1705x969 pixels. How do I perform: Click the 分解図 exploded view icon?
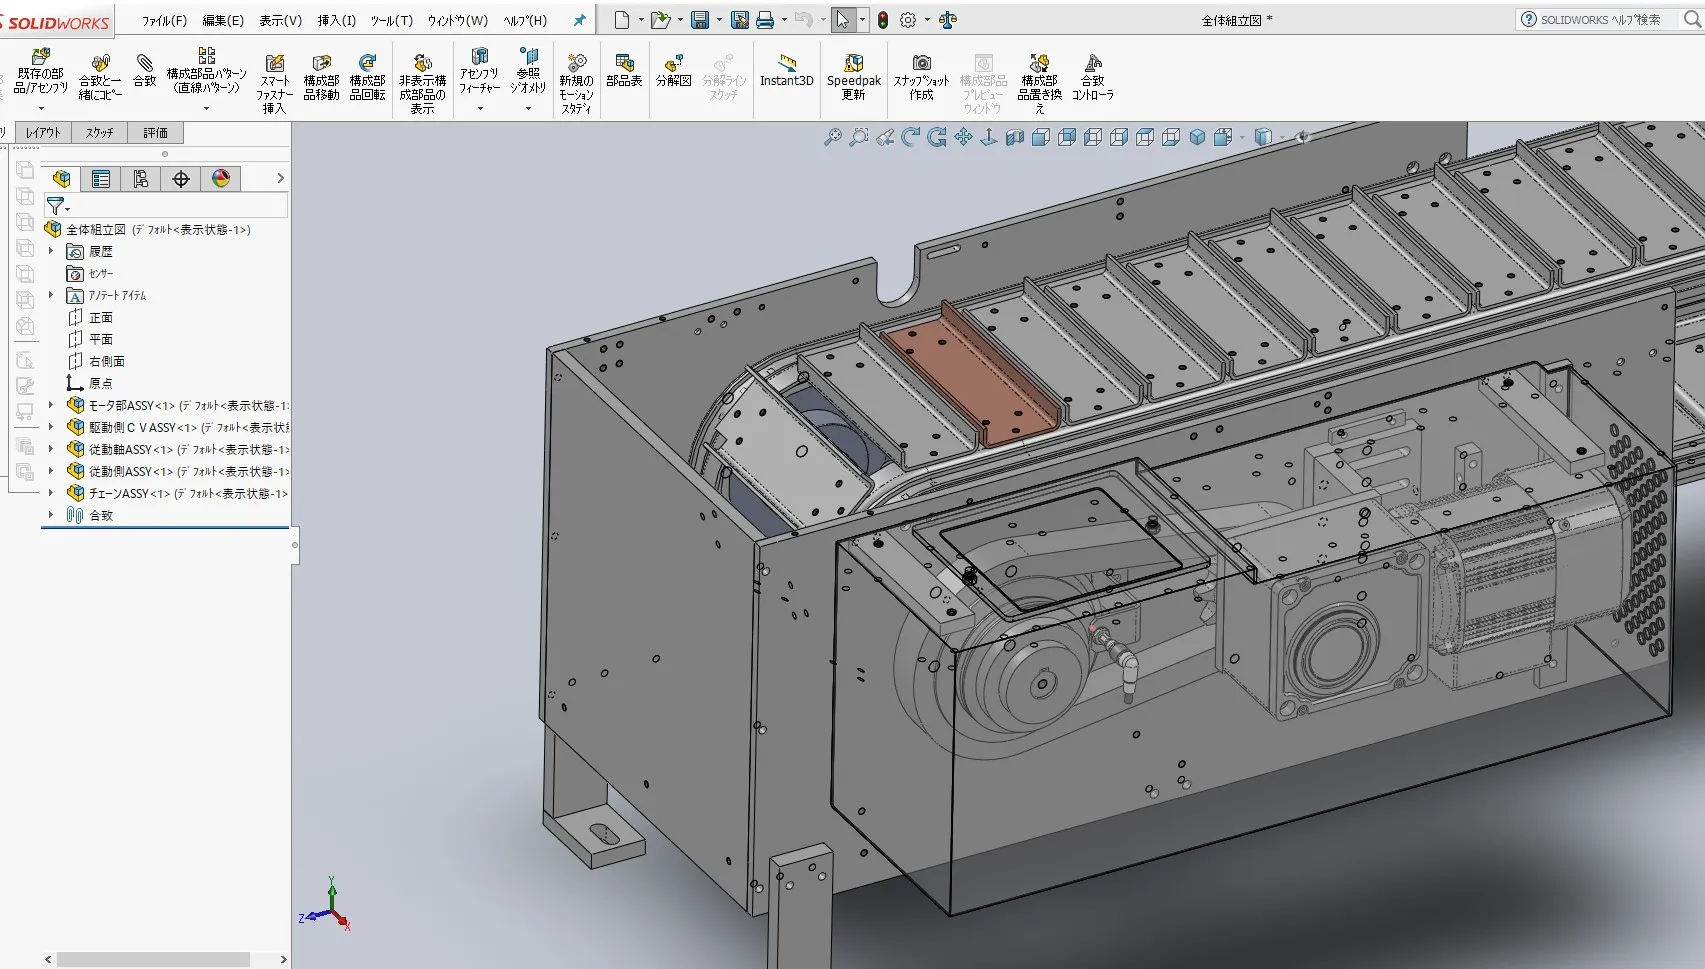673,70
